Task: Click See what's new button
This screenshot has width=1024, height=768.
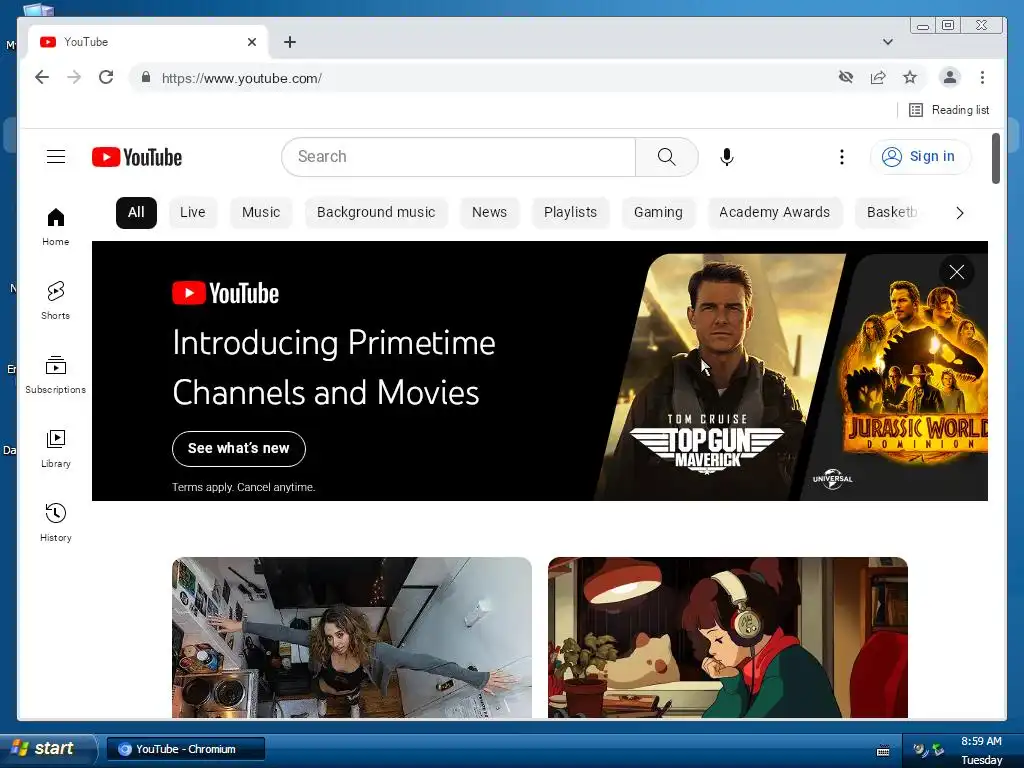Action: (239, 449)
